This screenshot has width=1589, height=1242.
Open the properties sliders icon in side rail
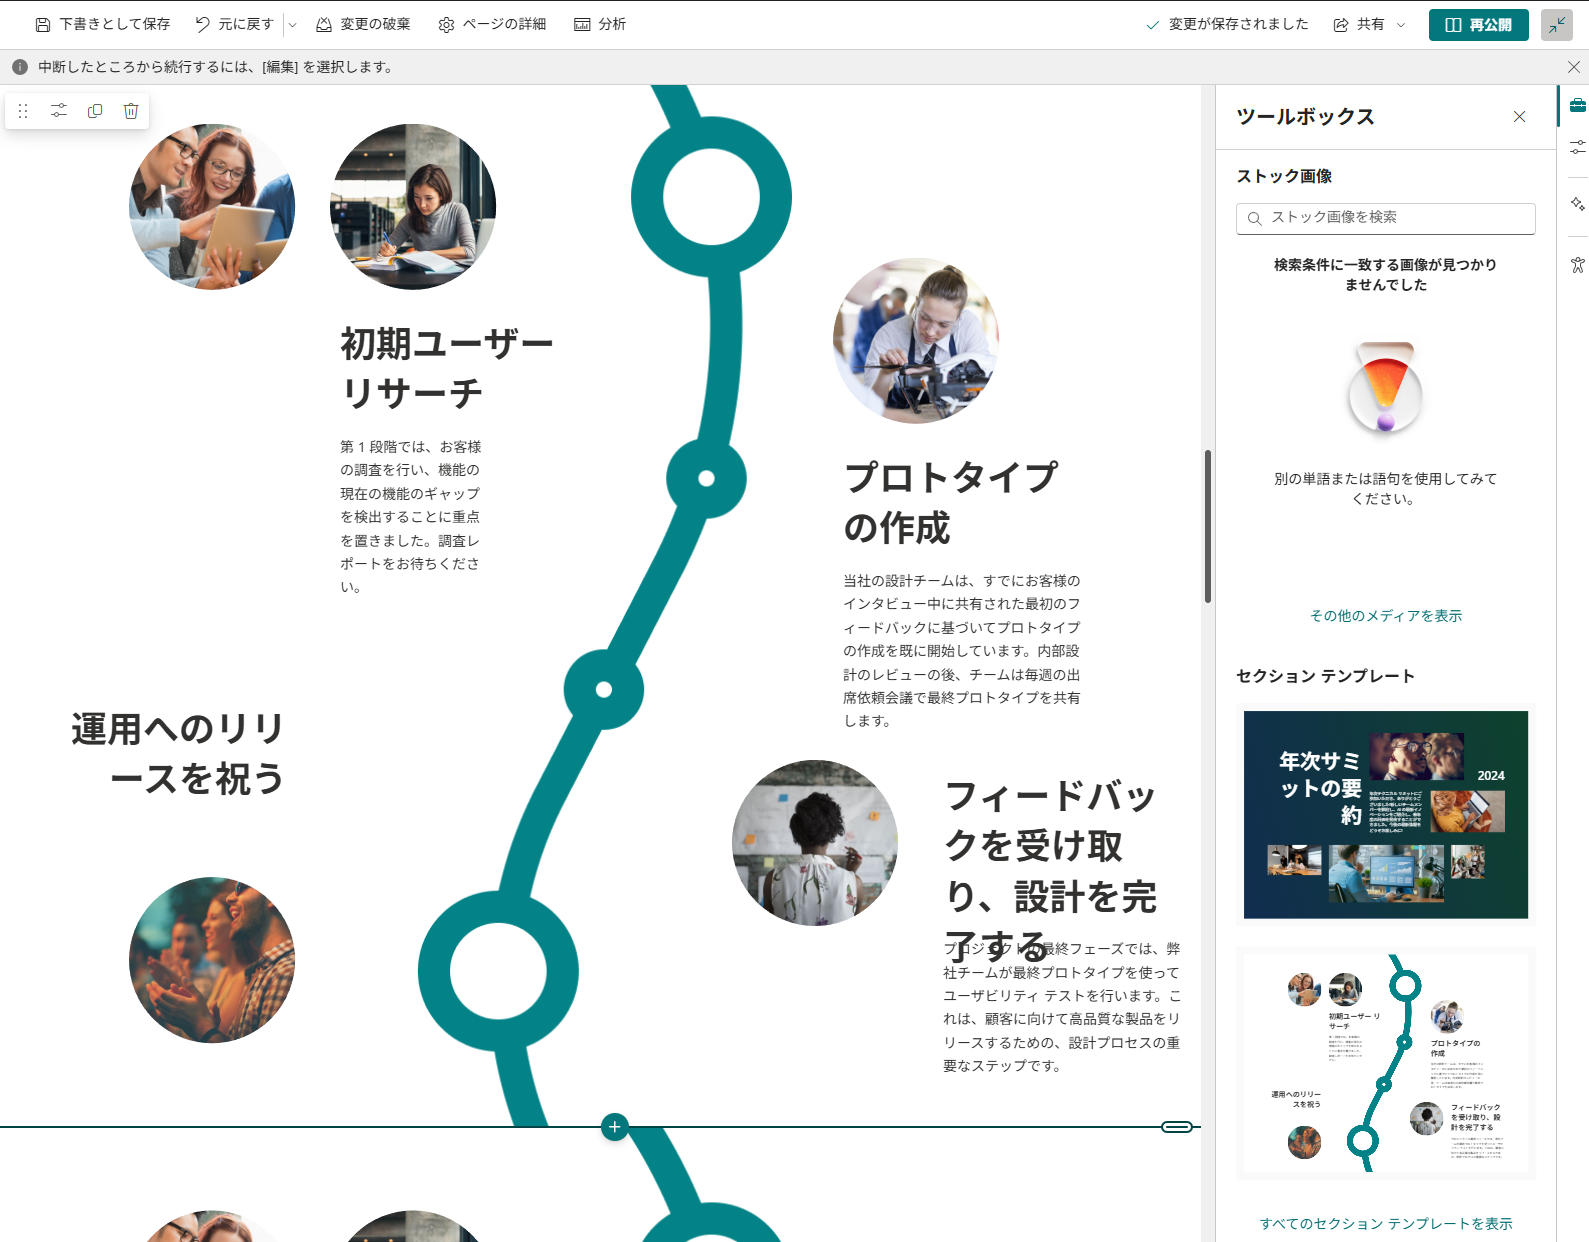click(1577, 147)
